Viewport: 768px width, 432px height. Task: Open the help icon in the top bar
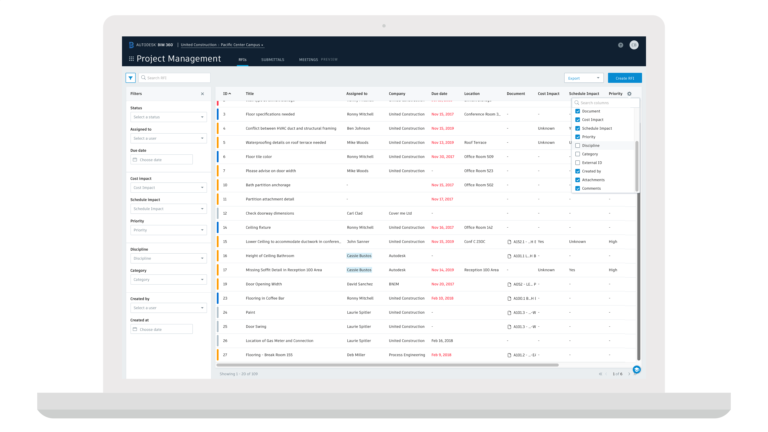pyautogui.click(x=621, y=45)
